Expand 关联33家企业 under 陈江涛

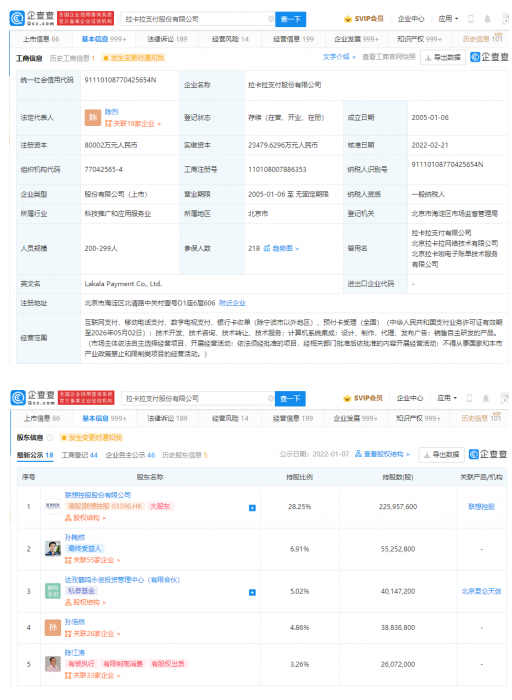(x=92, y=675)
